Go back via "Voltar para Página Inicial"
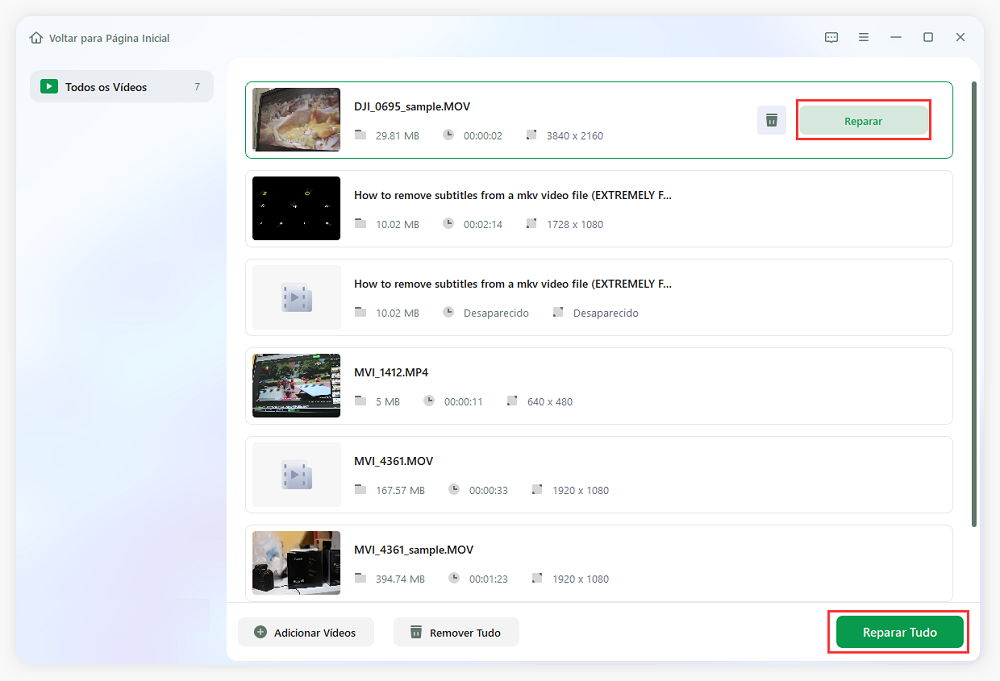The image size is (1000, 681). [x=99, y=38]
